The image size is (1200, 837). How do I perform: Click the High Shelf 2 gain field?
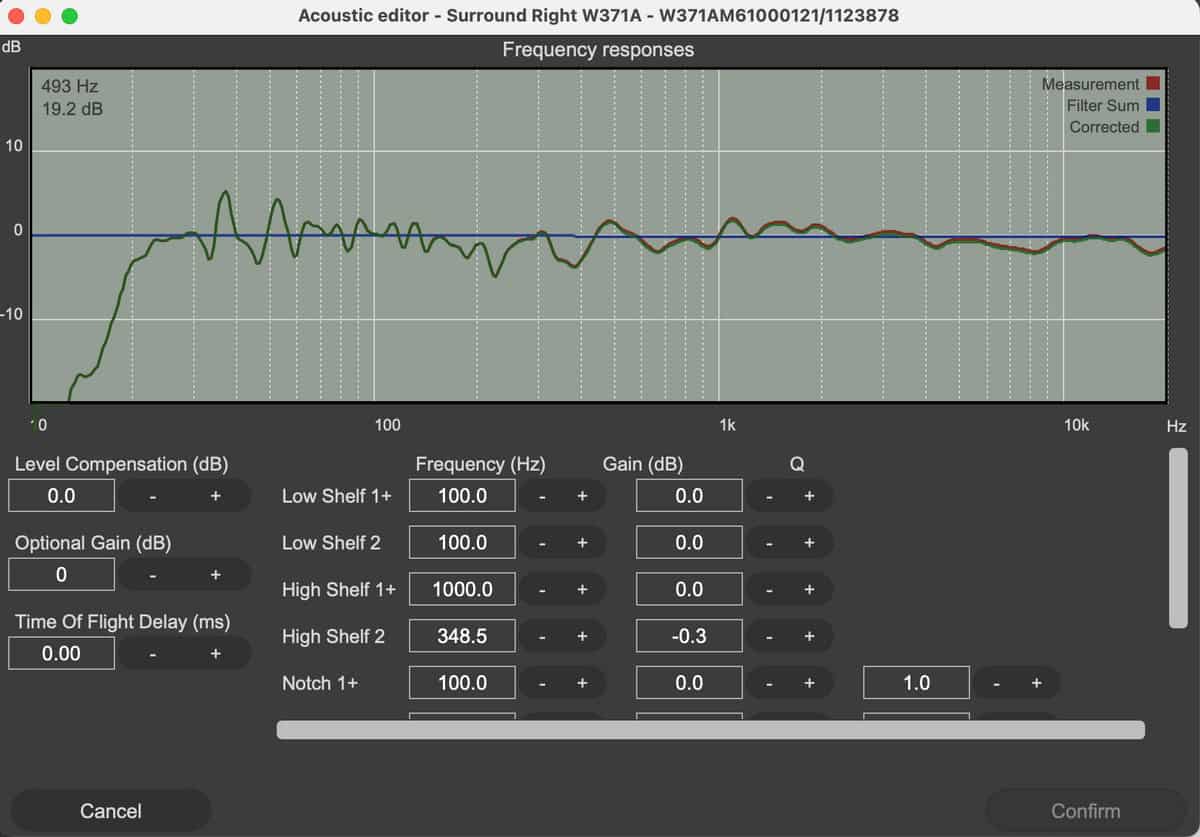[x=689, y=637]
